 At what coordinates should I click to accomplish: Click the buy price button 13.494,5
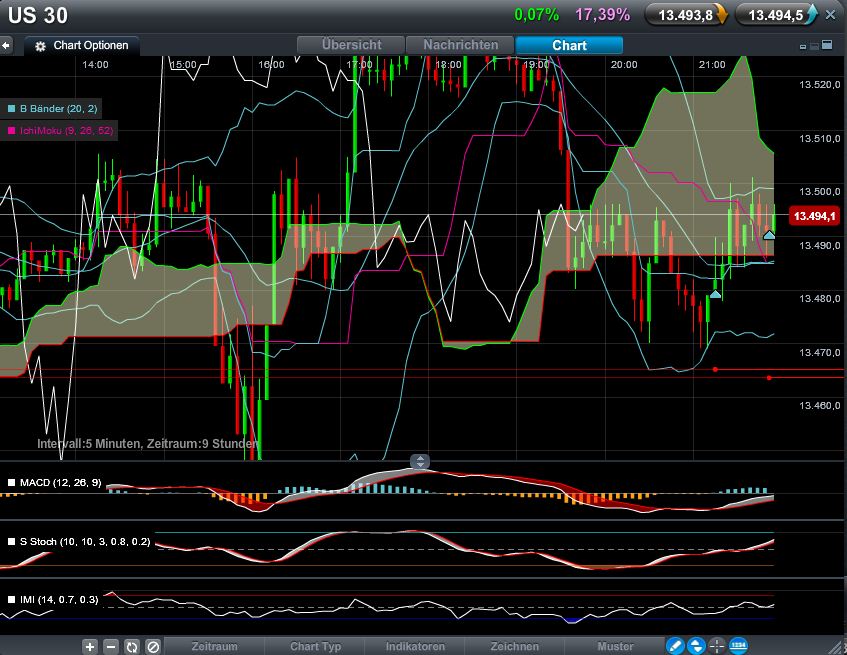777,15
